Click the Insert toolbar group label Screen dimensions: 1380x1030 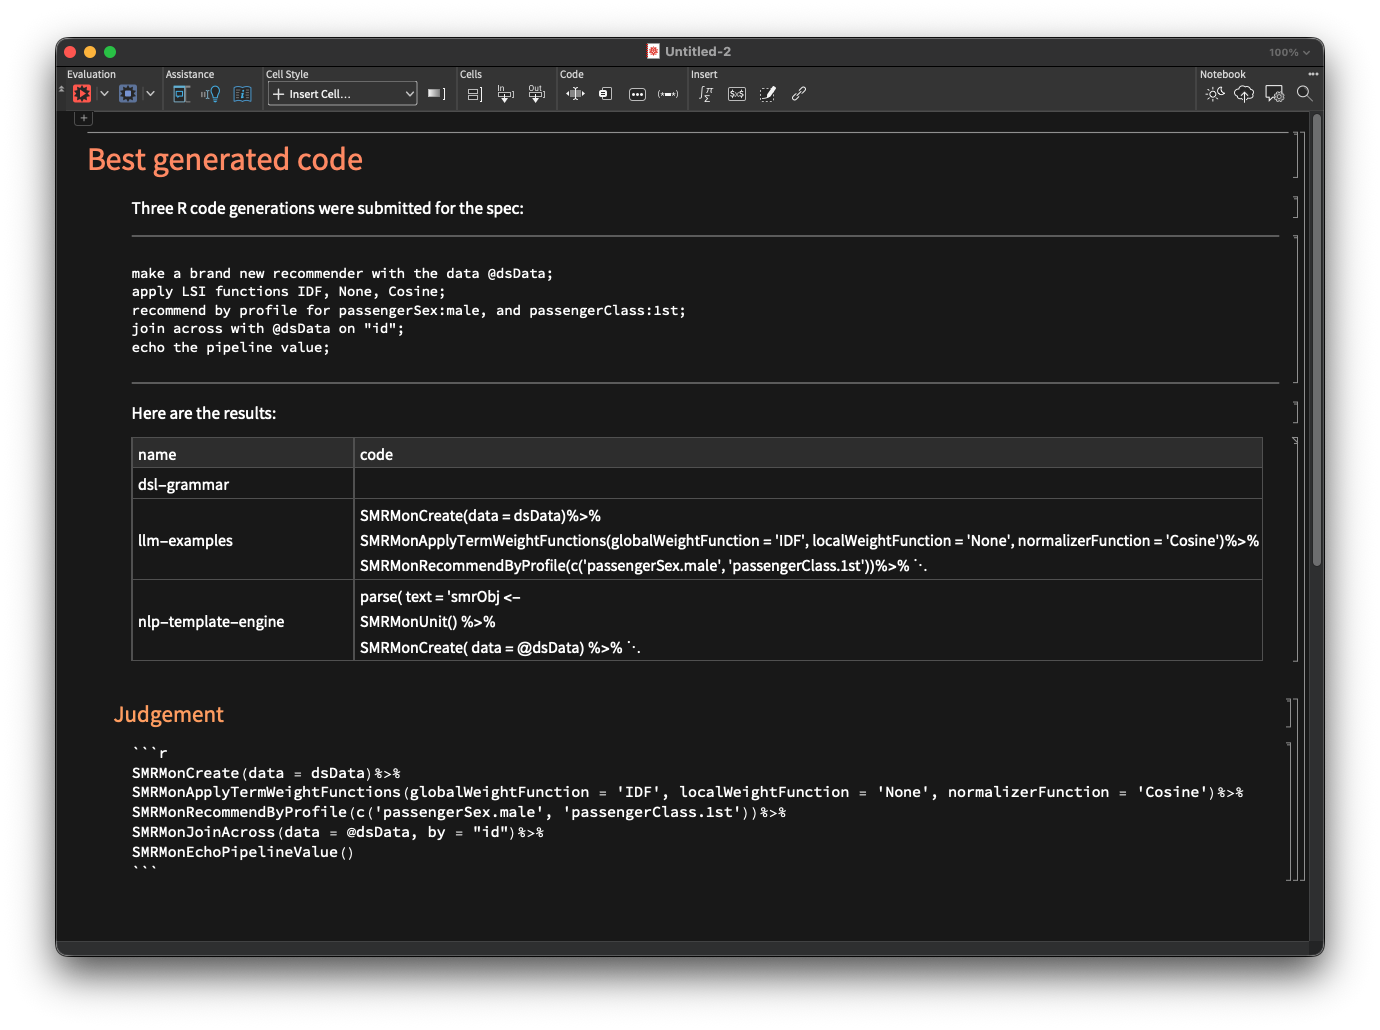pyautogui.click(x=704, y=74)
